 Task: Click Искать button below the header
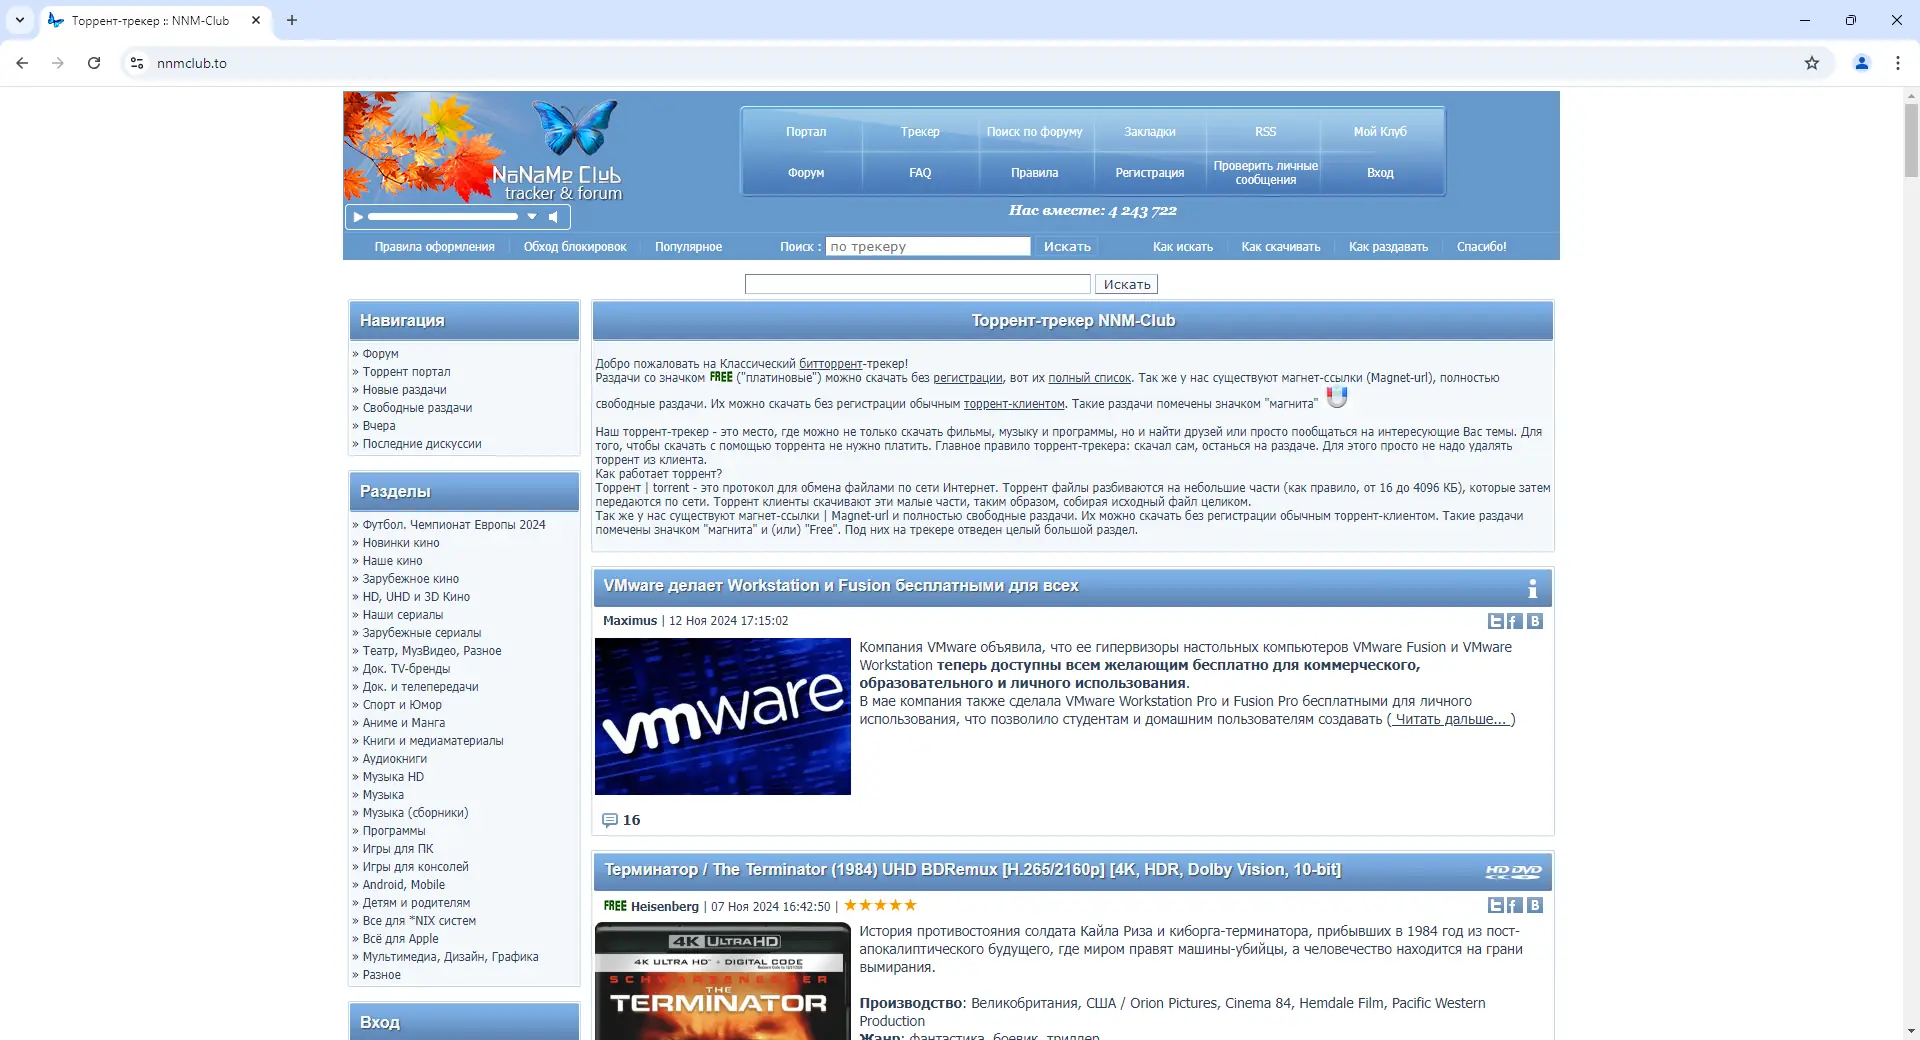(x=1127, y=285)
